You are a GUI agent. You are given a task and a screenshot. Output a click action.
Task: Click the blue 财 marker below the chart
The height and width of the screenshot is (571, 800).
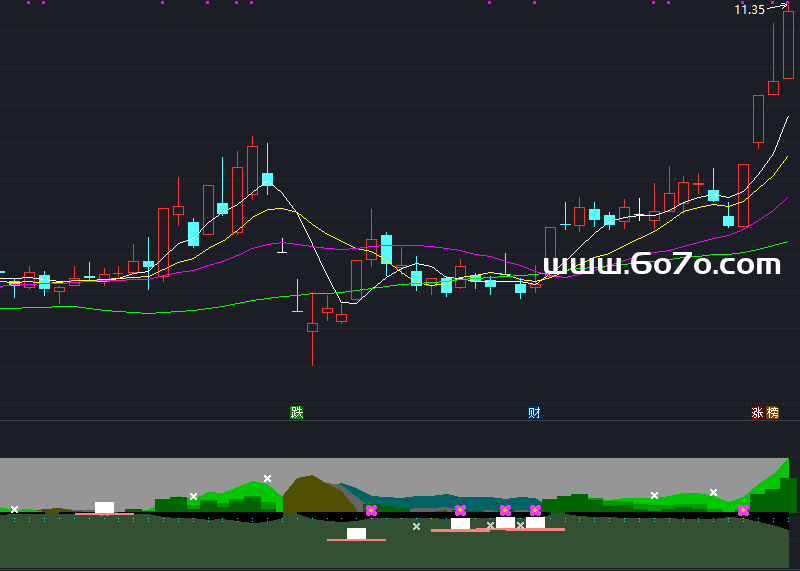(535, 412)
